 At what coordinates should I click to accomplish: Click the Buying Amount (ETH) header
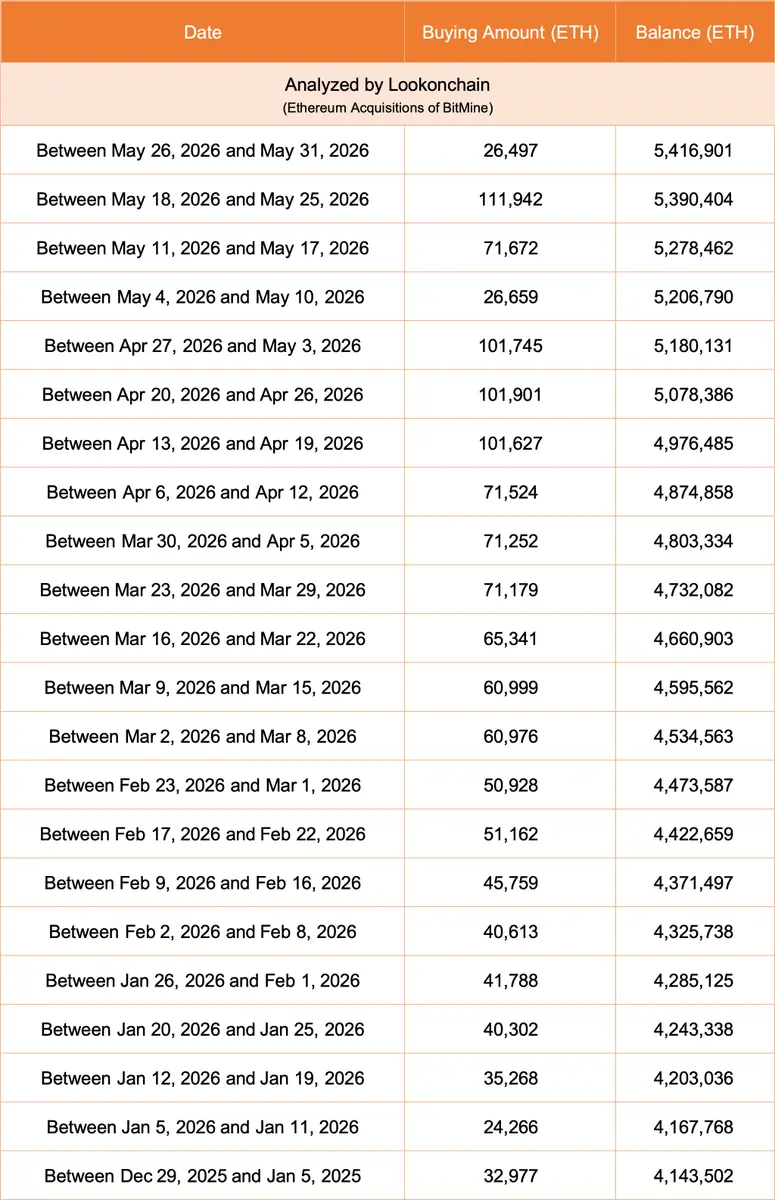pyautogui.click(x=510, y=32)
